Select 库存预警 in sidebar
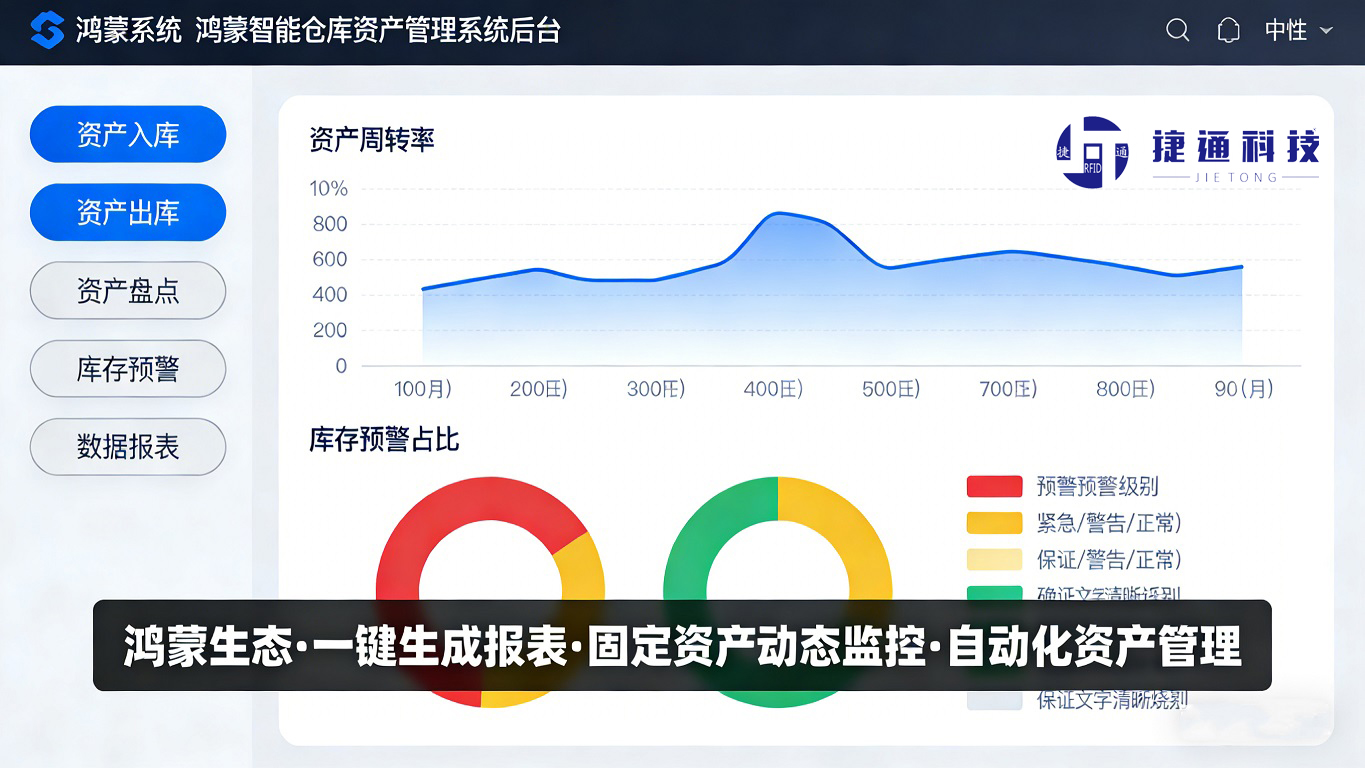 pos(128,368)
